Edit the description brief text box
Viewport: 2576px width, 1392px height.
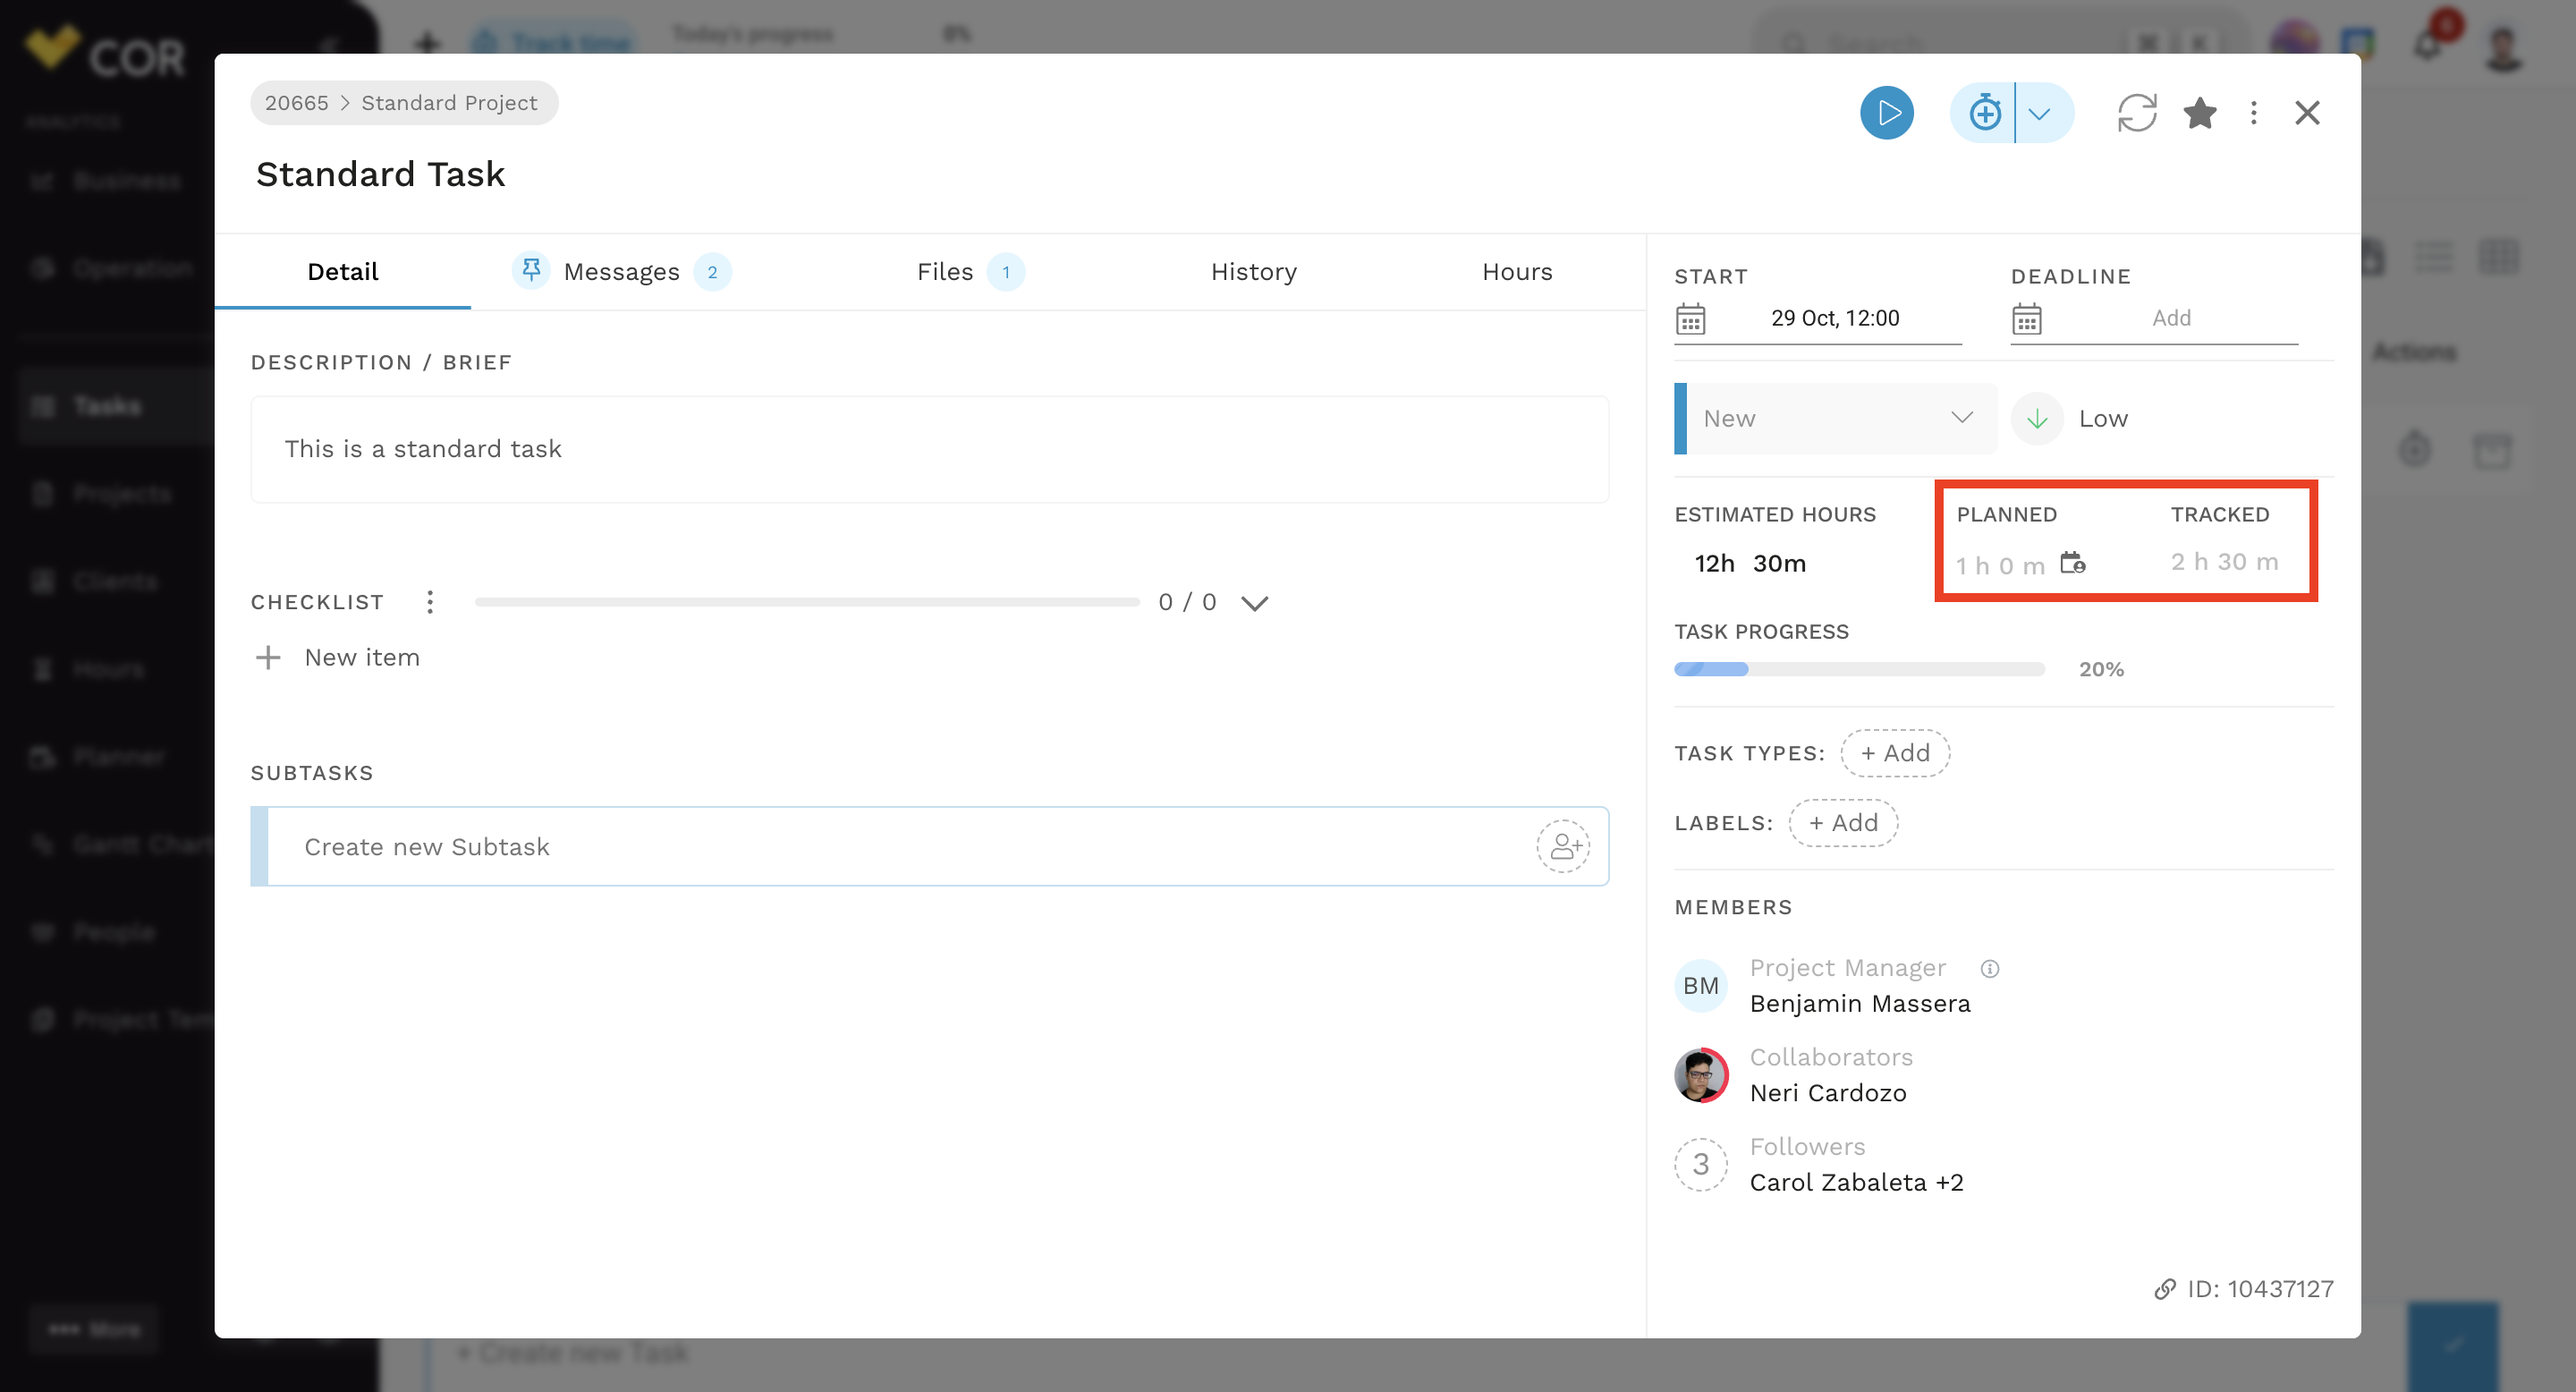(929, 449)
